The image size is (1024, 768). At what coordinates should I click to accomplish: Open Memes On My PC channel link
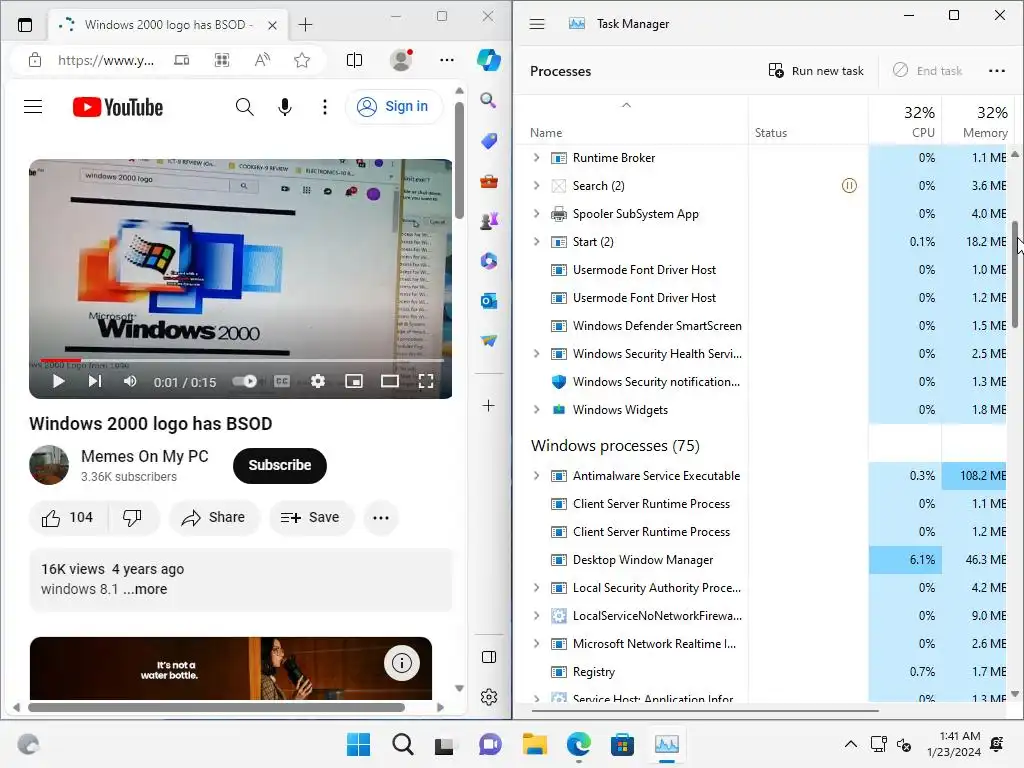[x=144, y=456]
